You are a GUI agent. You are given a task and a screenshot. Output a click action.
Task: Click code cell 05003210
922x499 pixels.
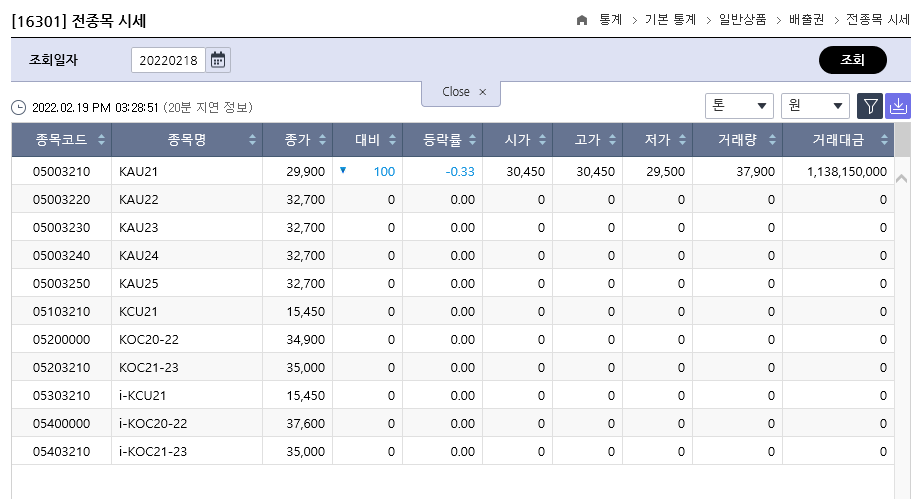coord(61,172)
